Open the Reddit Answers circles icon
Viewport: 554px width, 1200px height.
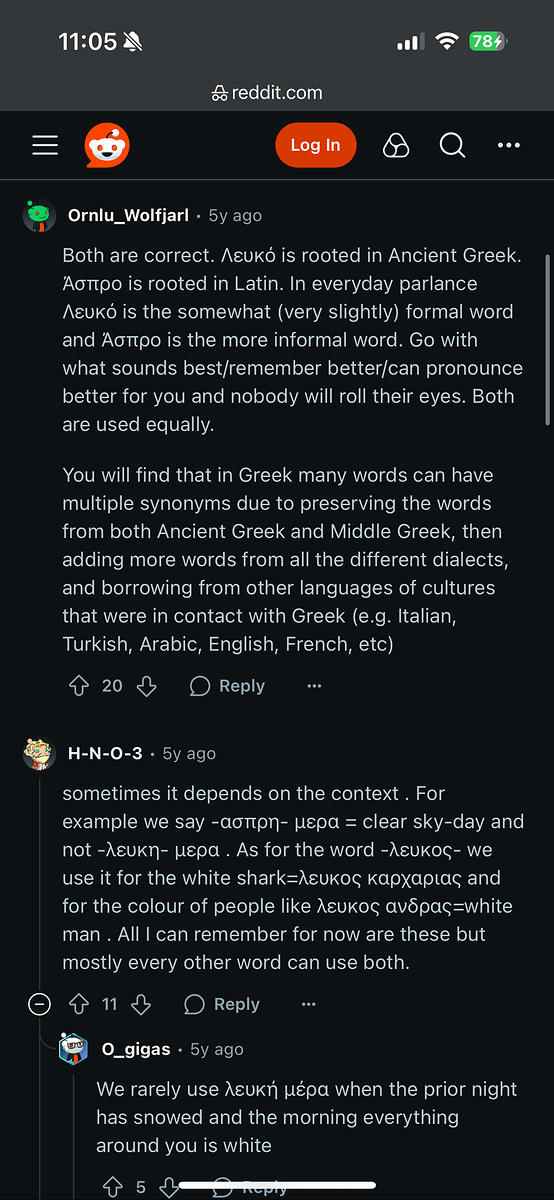point(396,146)
